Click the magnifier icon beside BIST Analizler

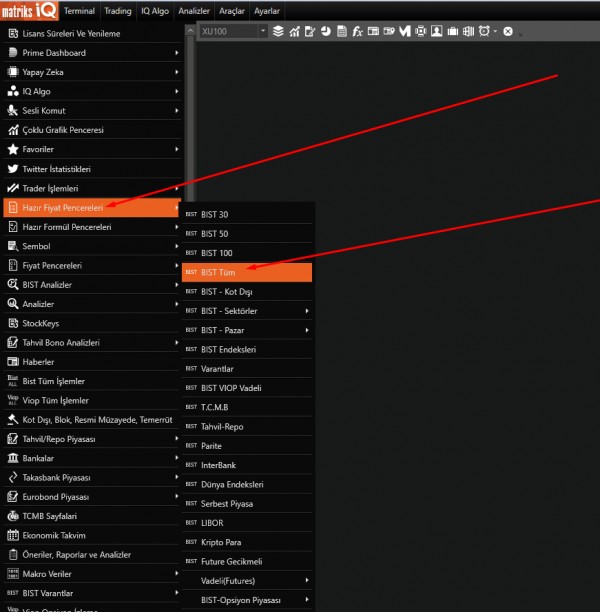[13, 284]
